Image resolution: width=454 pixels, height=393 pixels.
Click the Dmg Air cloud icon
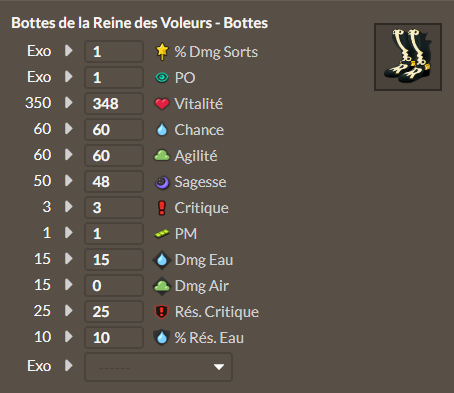coord(162,286)
